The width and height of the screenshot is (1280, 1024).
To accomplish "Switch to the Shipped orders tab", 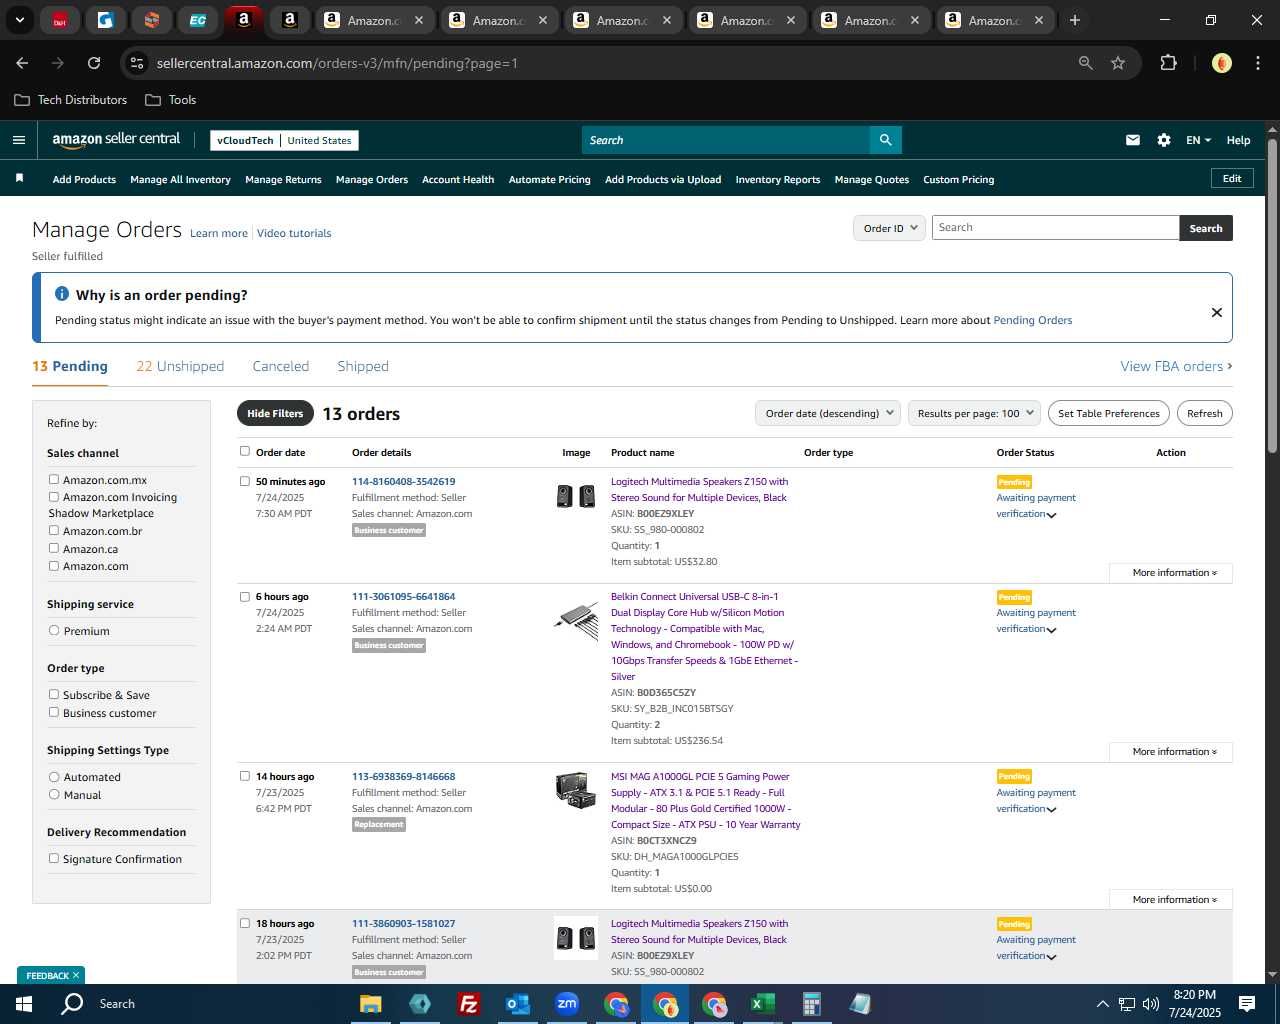I will [363, 366].
